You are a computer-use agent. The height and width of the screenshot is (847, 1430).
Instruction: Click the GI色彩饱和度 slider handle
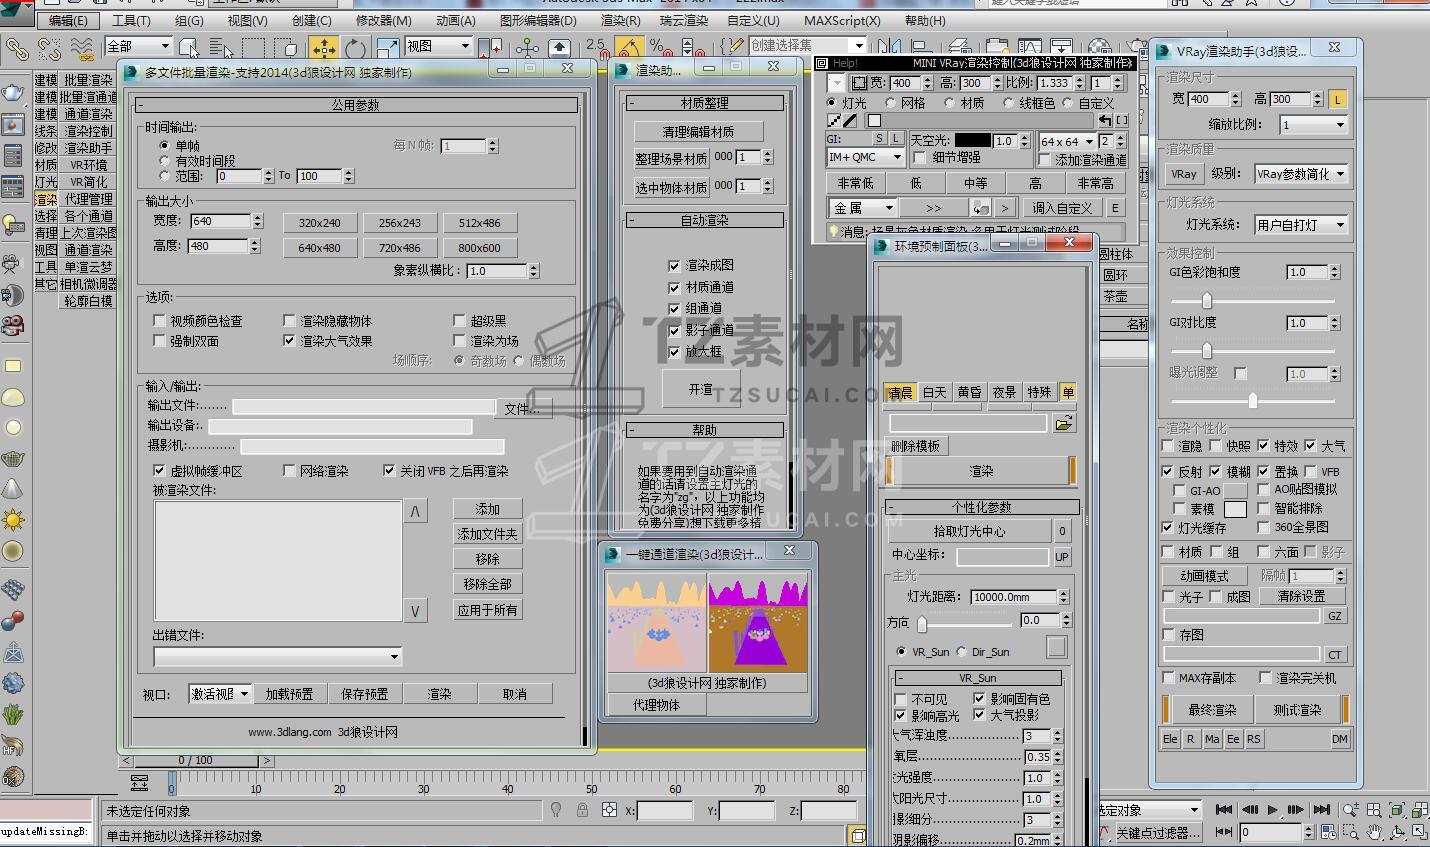1207,300
